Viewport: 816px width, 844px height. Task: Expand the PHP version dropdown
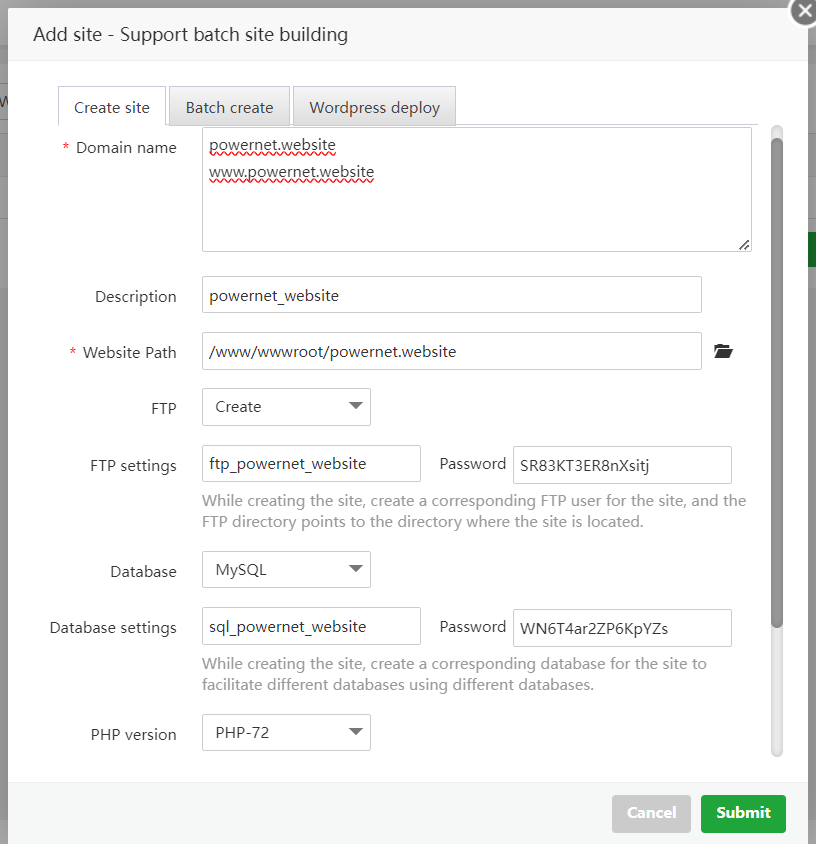(x=286, y=732)
